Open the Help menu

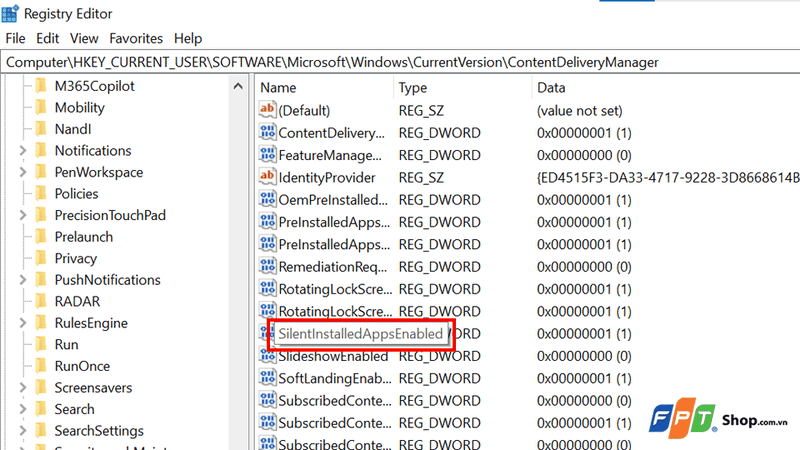(188, 38)
